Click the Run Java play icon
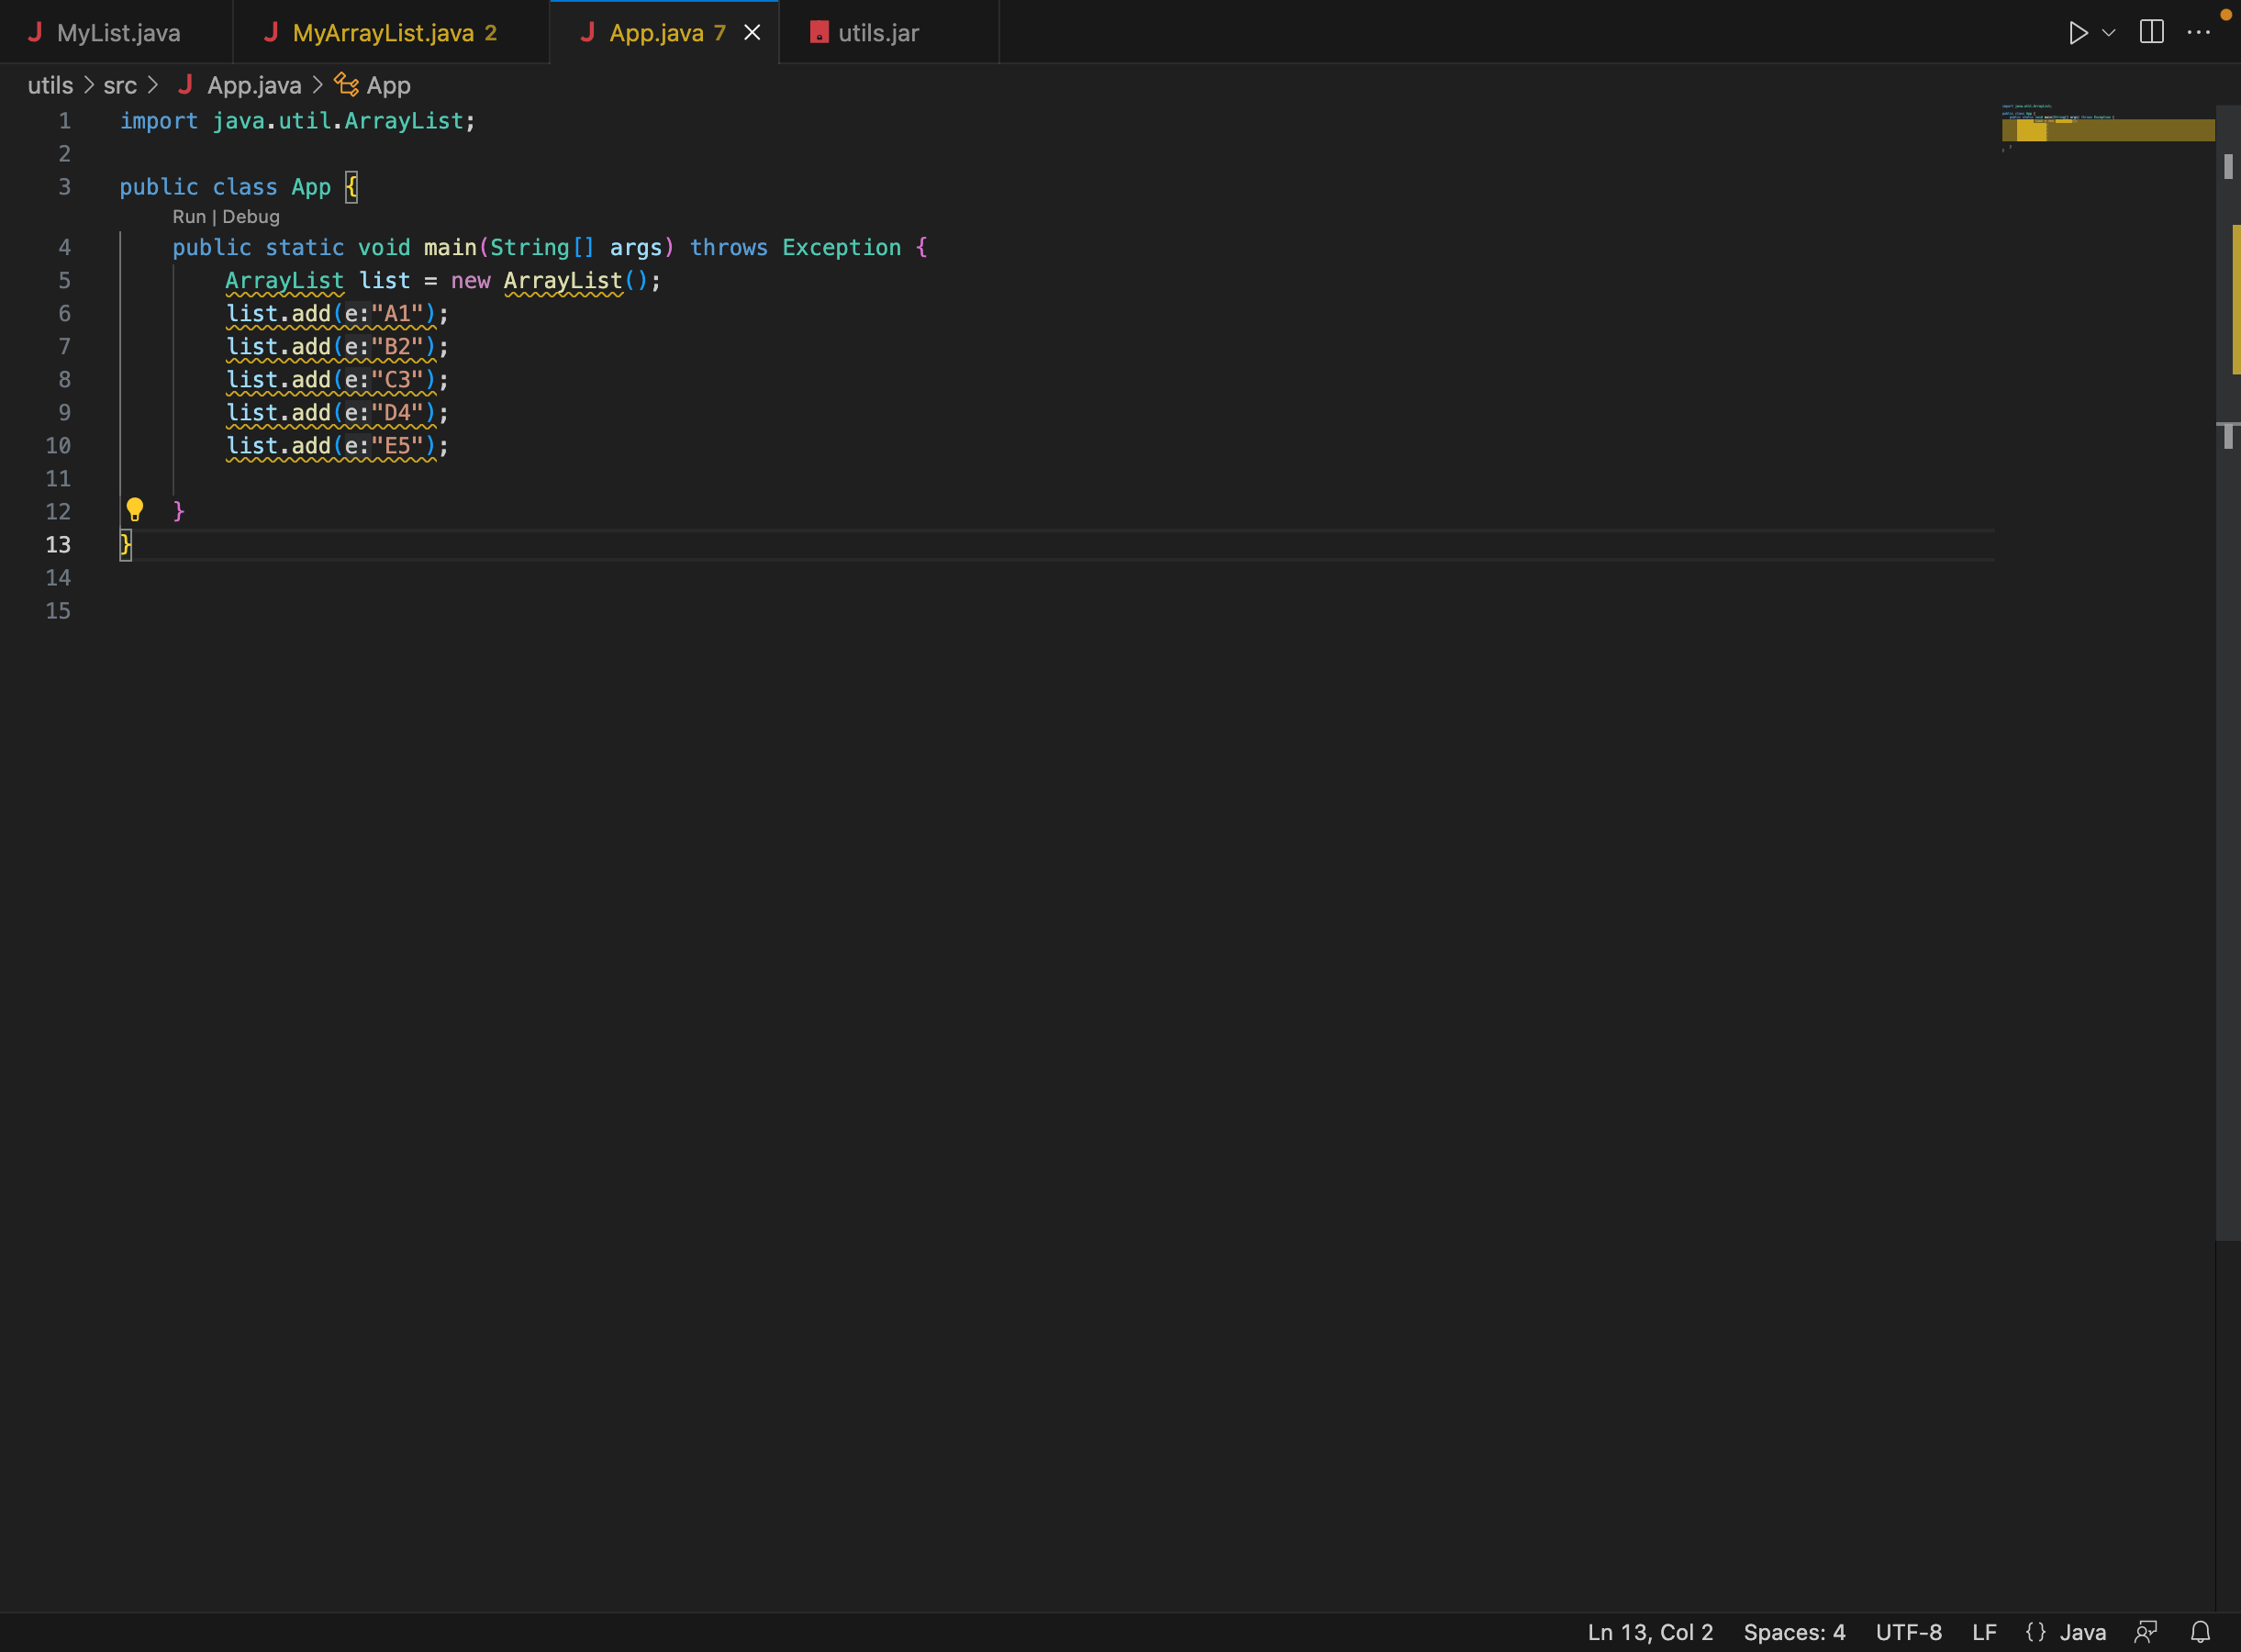 pos(2077,33)
